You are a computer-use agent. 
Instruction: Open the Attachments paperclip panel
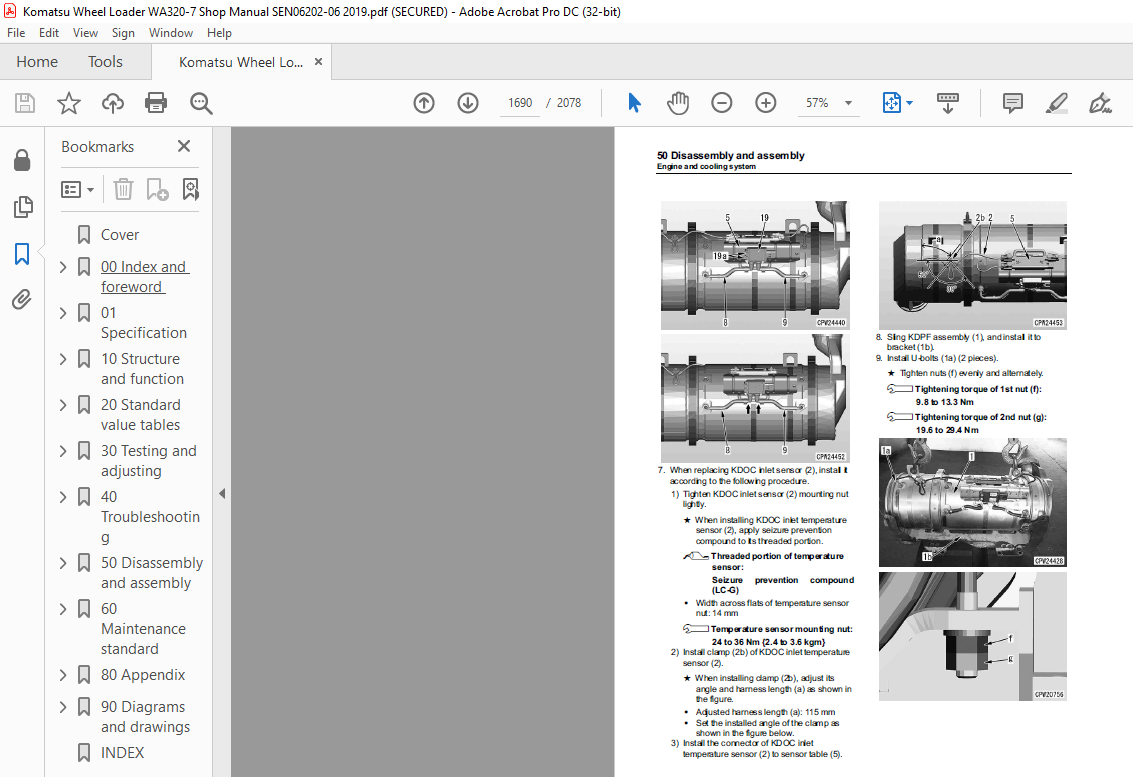(x=22, y=299)
